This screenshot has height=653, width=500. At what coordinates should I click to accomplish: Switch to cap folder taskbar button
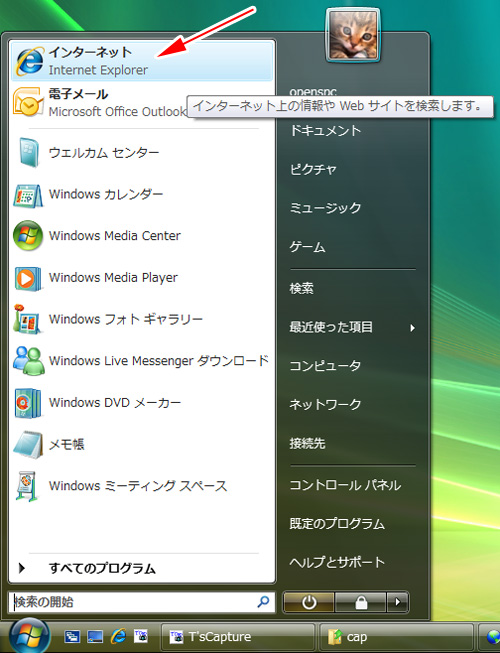(x=396, y=637)
